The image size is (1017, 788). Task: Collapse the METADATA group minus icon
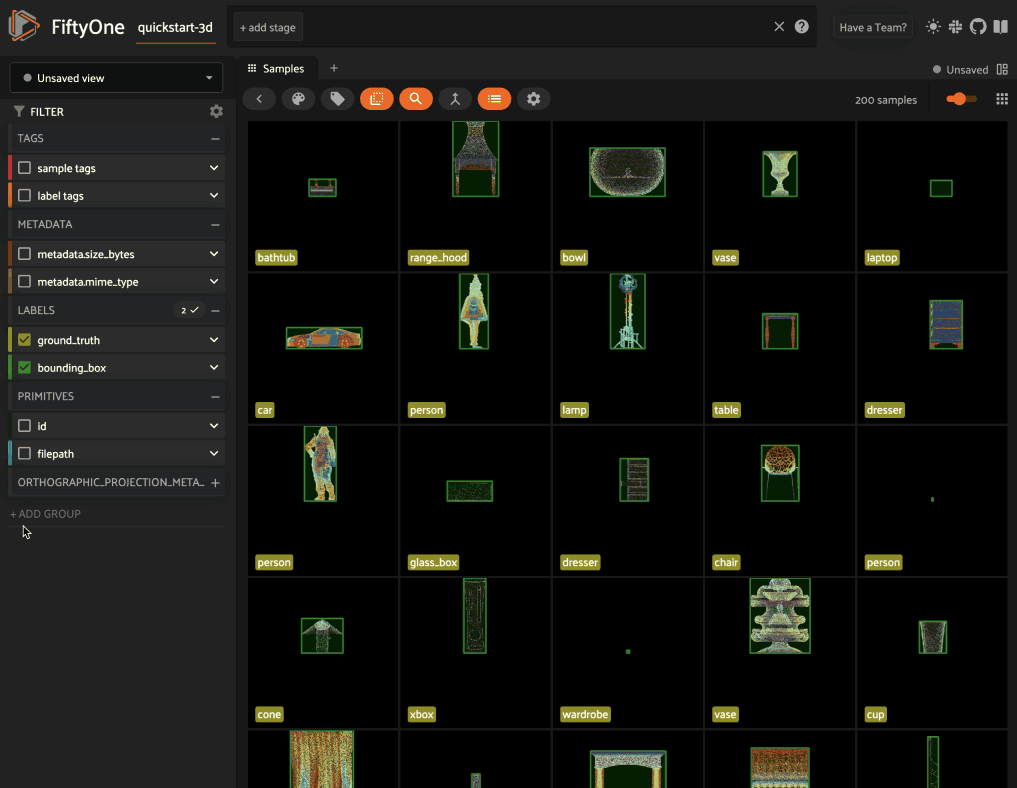(215, 225)
